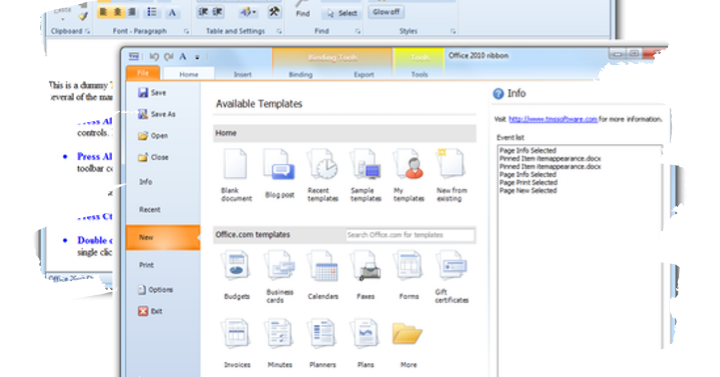The height and width of the screenshot is (377, 720).
Task: Click the bullet list icon in the back window ribbon
Action: point(152,12)
